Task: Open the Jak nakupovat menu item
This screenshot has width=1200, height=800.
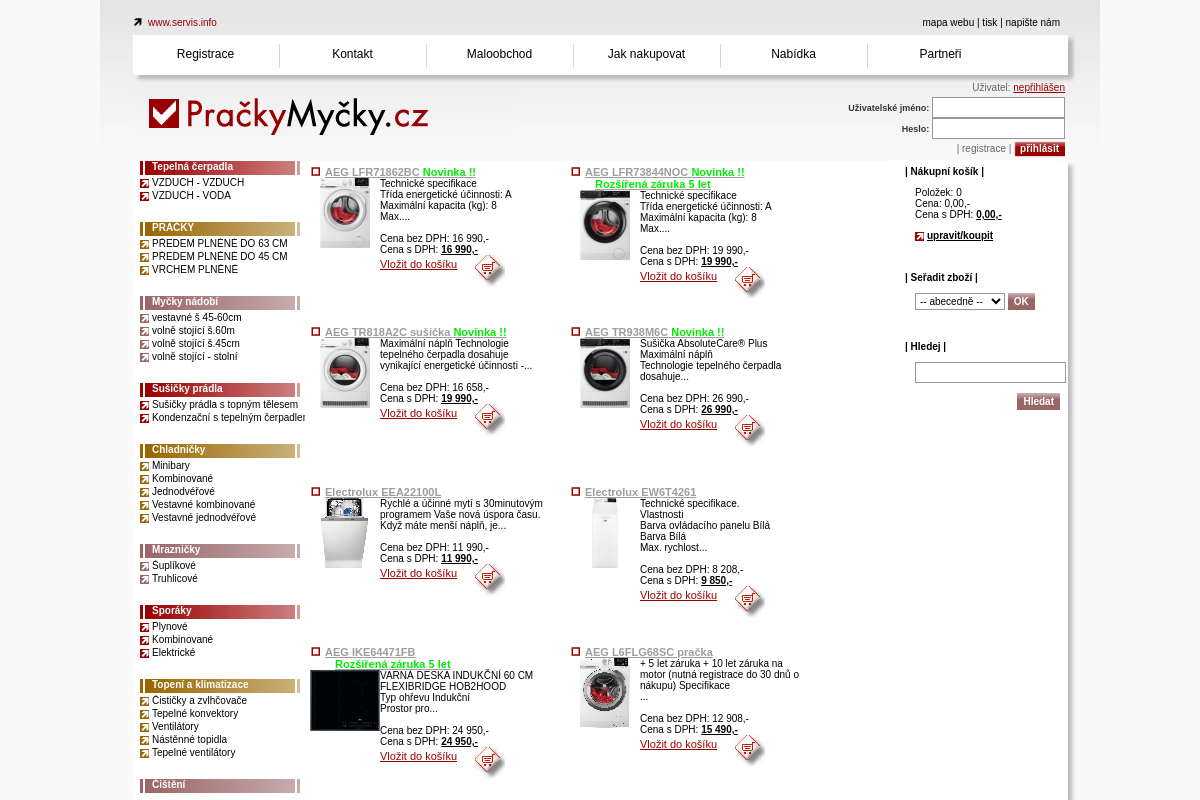Action: pos(646,54)
